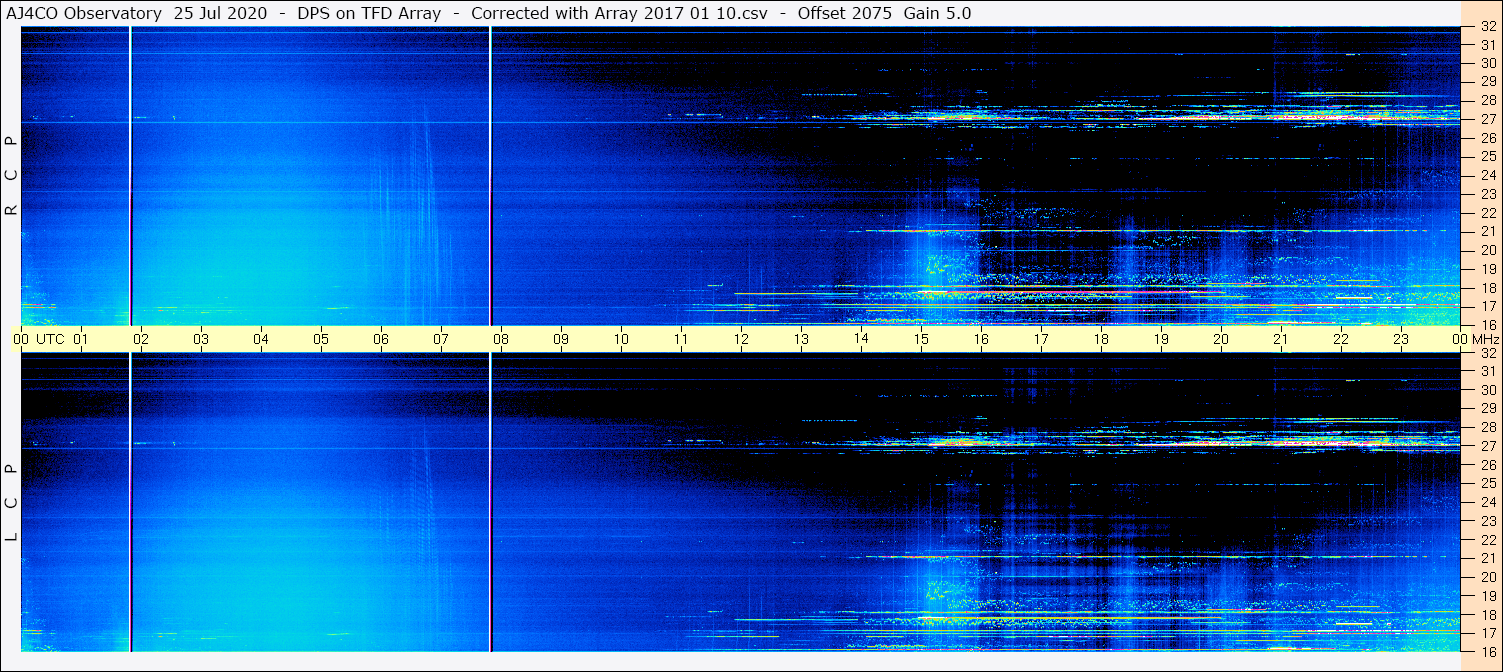Image resolution: width=1503 pixels, height=672 pixels.
Task: Click the 07 hour tick label
Action: pos(441,339)
